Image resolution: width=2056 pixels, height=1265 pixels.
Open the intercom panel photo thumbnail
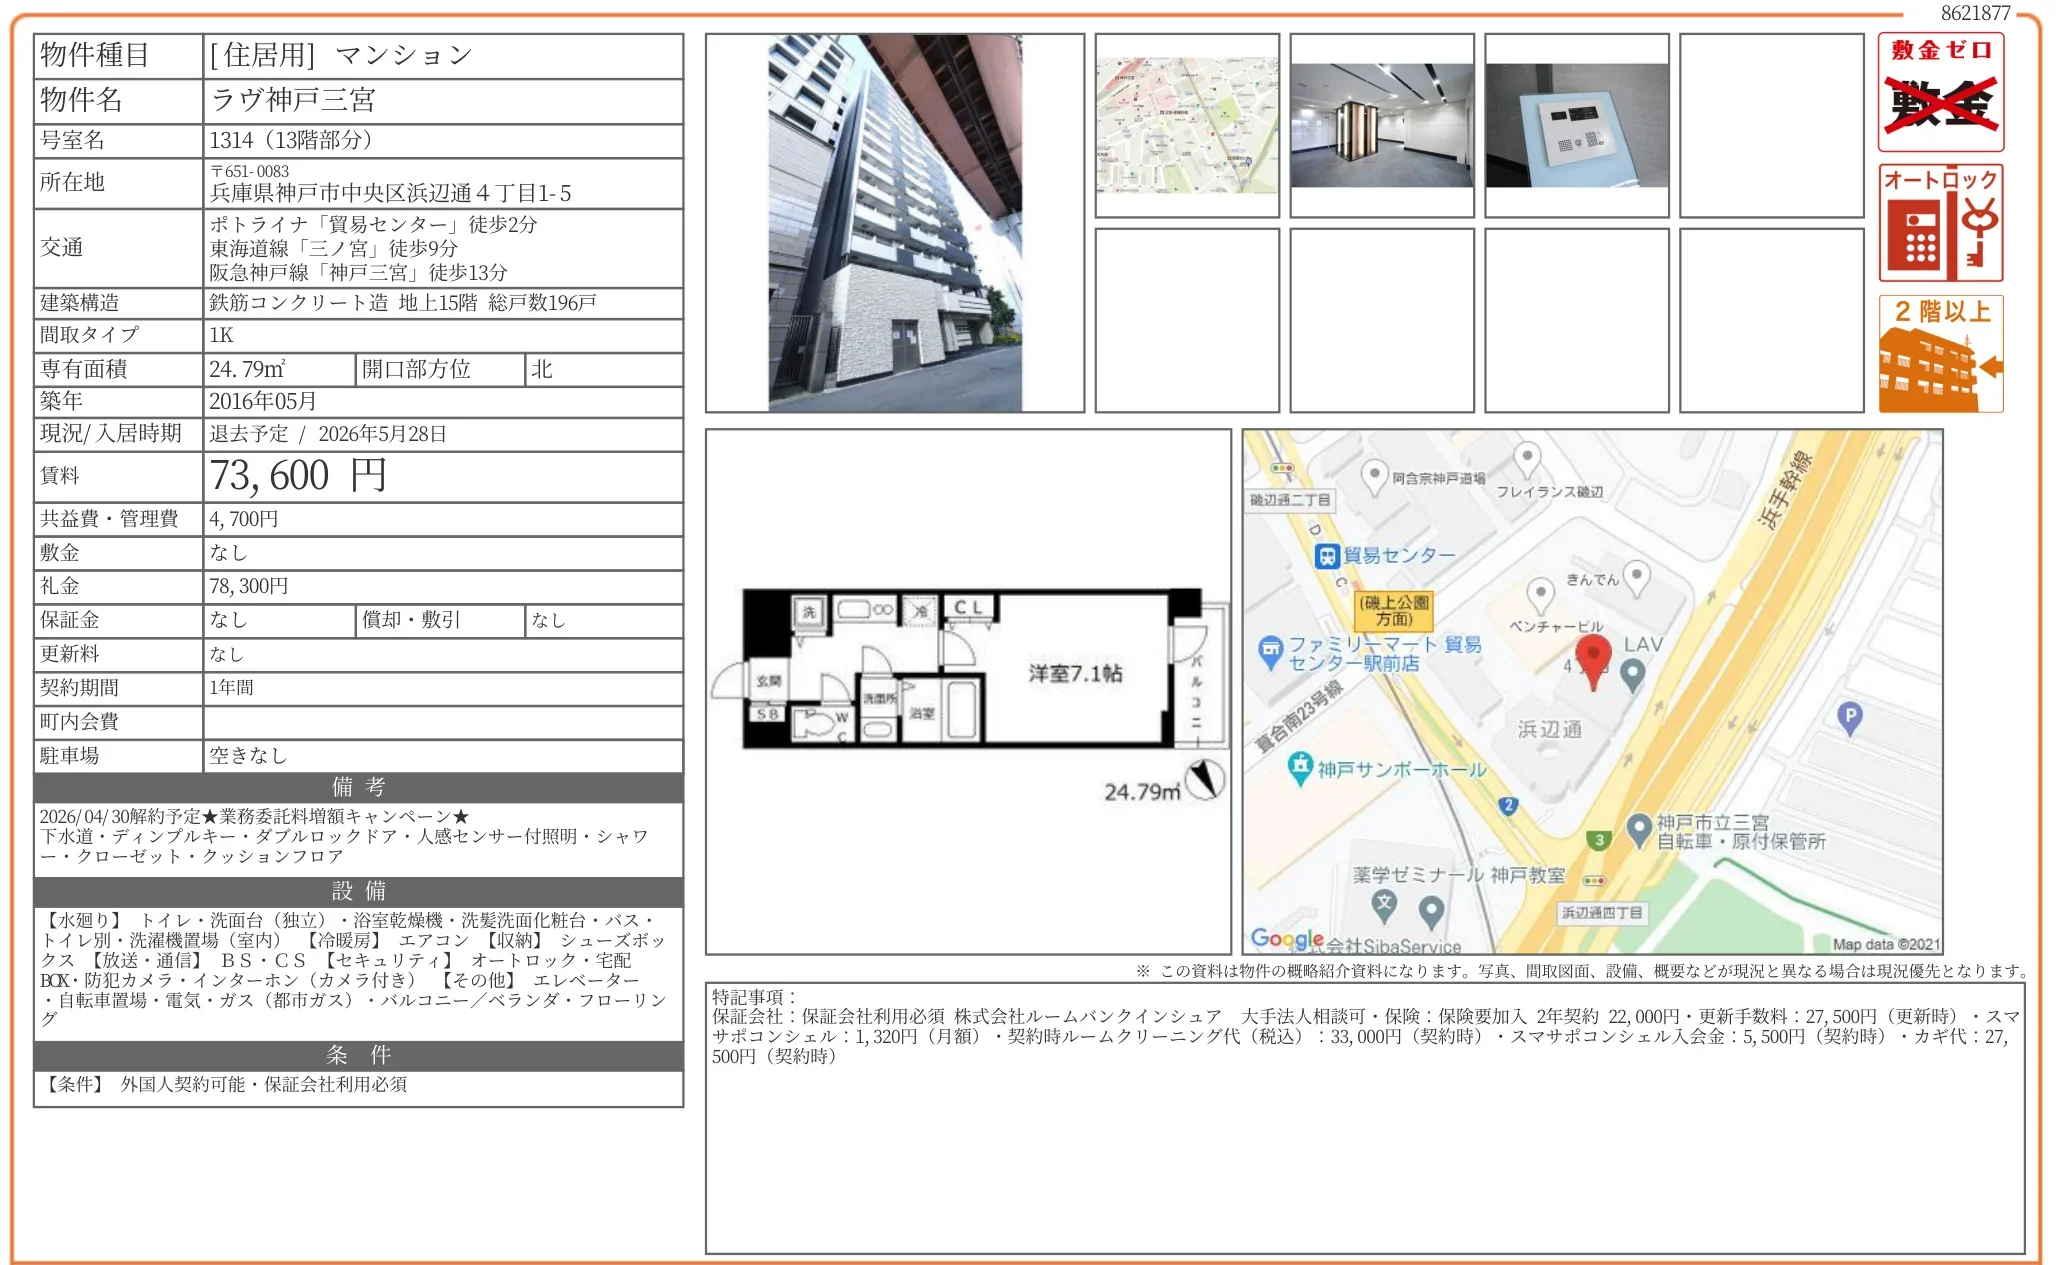coord(1576,125)
